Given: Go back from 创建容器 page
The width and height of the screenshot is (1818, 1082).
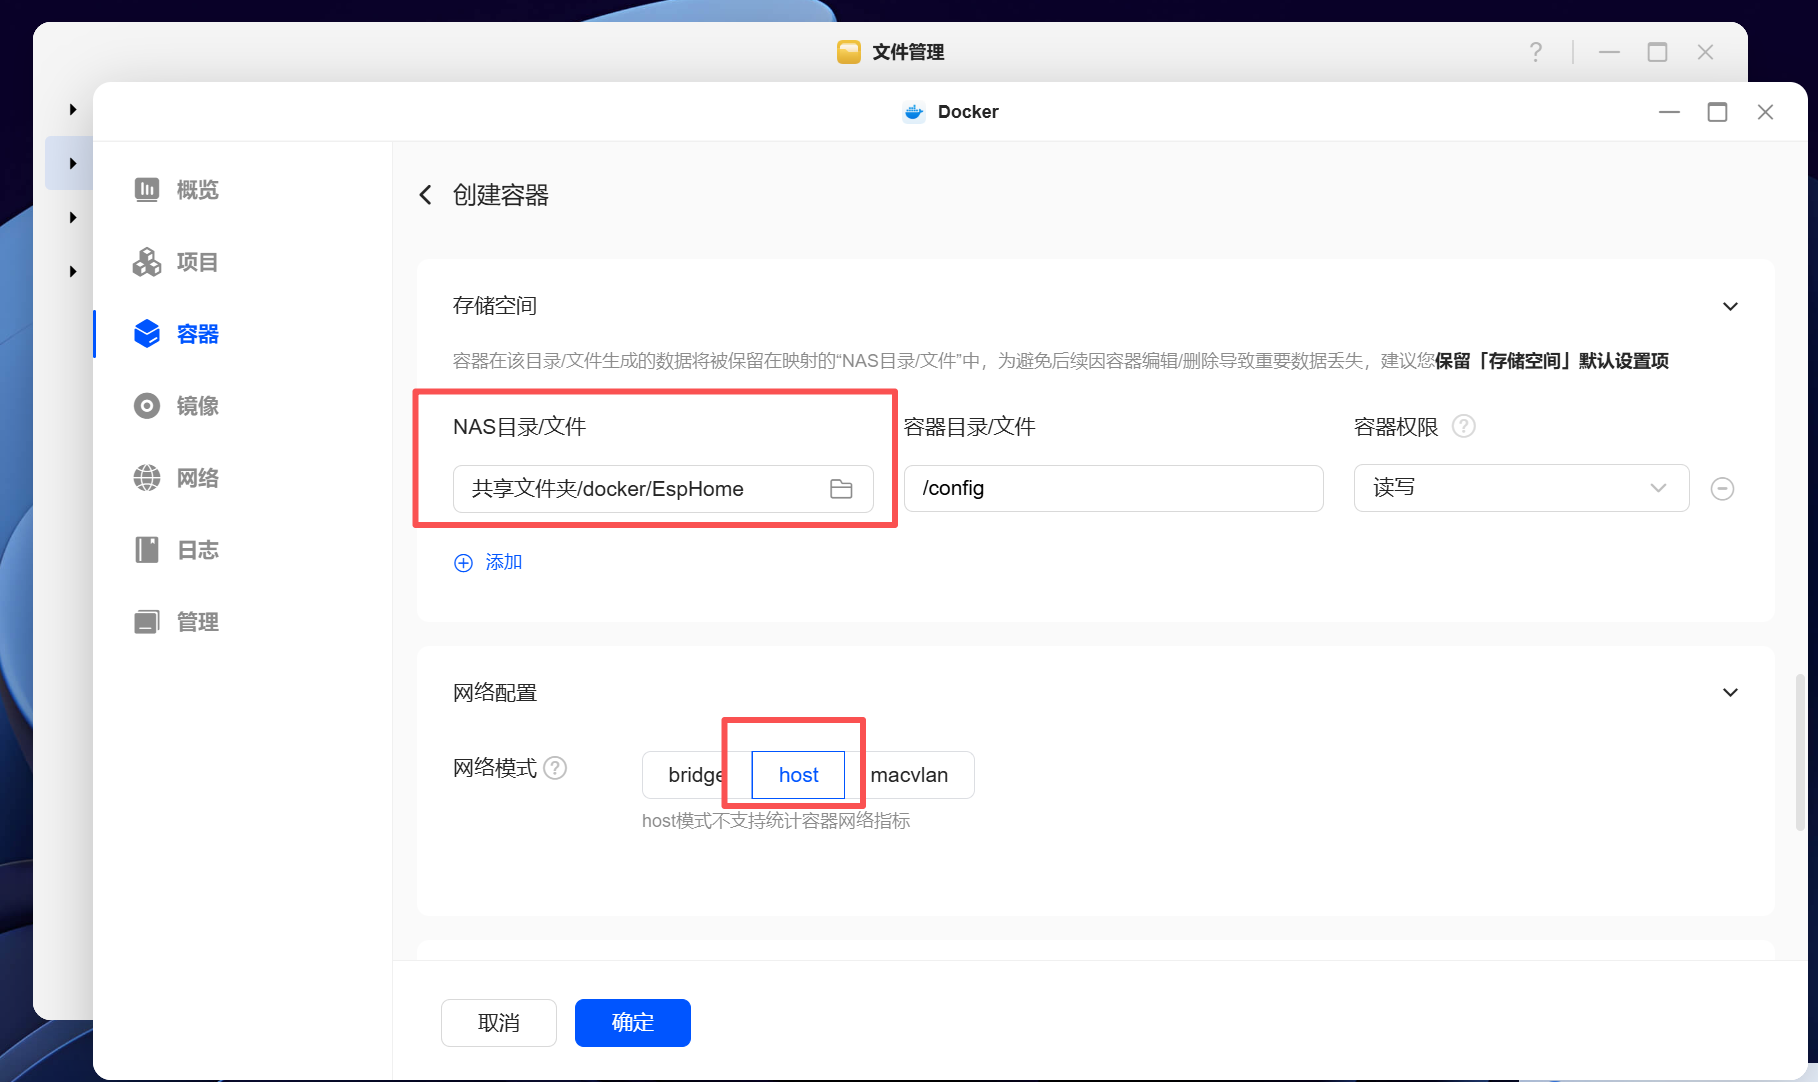Looking at the screenshot, I should (x=426, y=195).
